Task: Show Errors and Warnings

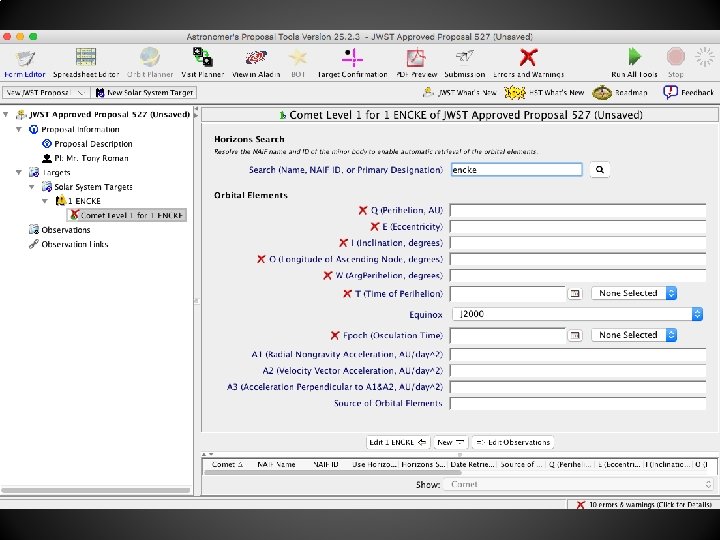Action: pyautogui.click(x=529, y=63)
